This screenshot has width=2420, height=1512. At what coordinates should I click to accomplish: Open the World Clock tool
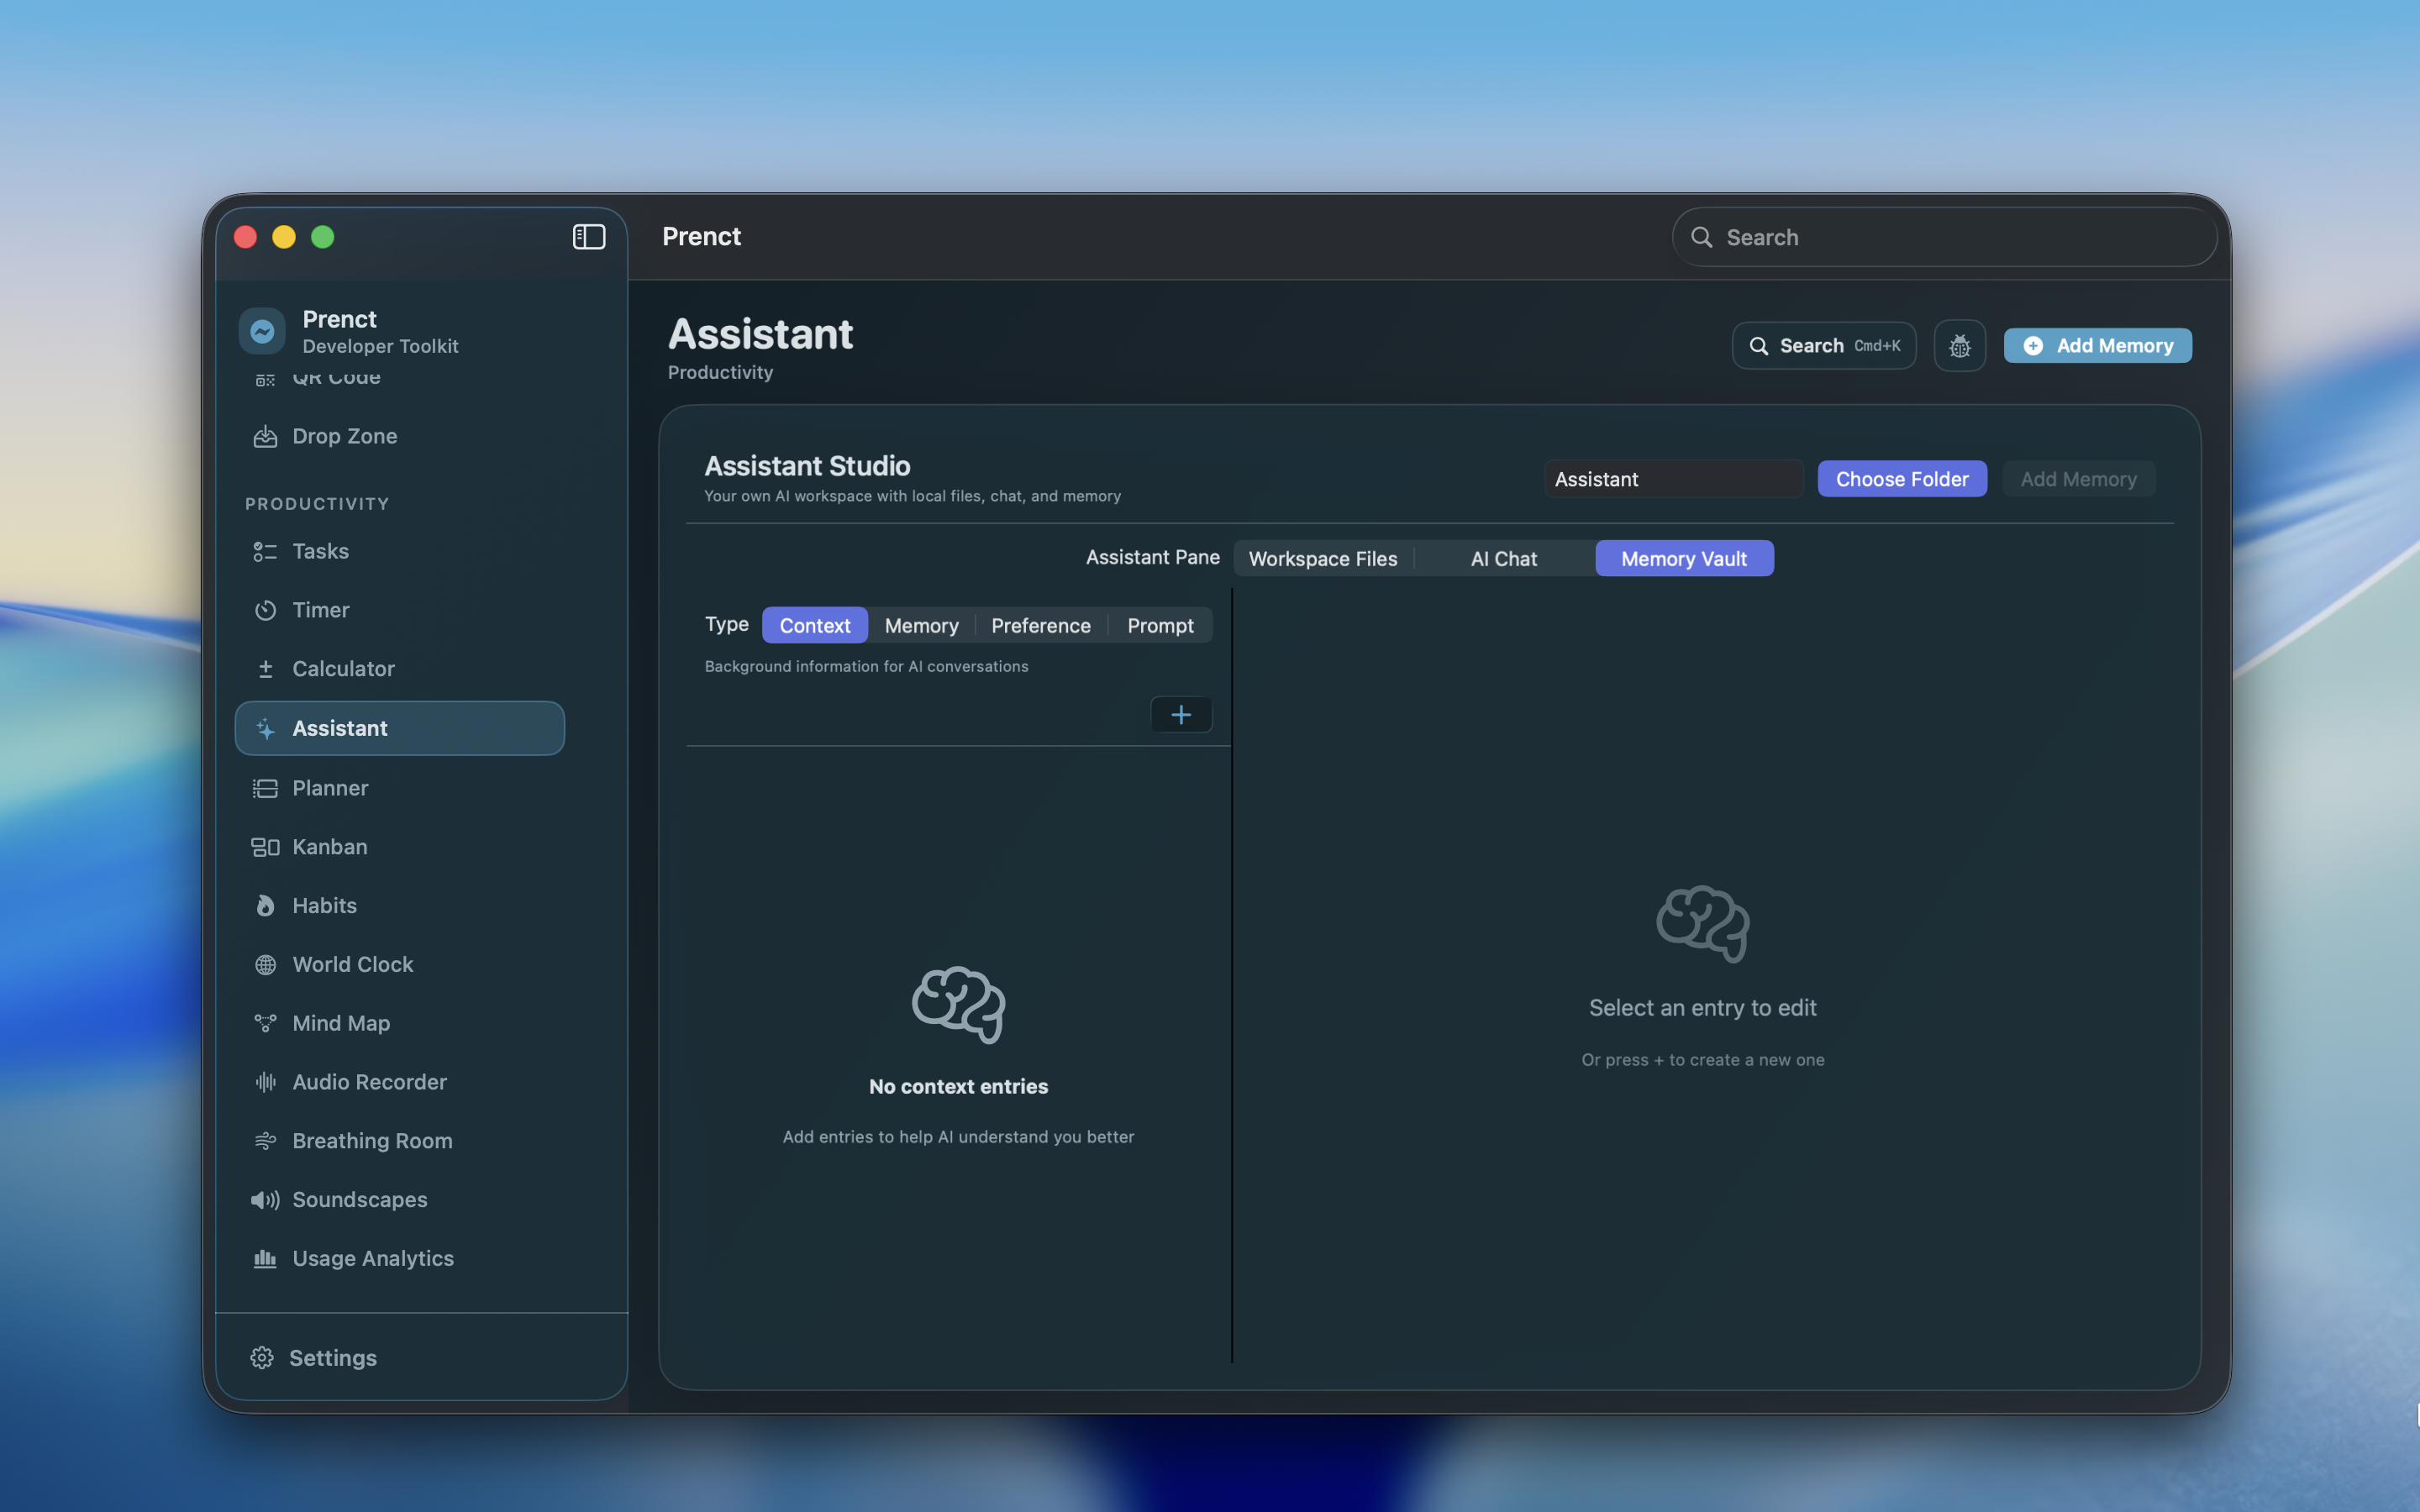click(352, 964)
